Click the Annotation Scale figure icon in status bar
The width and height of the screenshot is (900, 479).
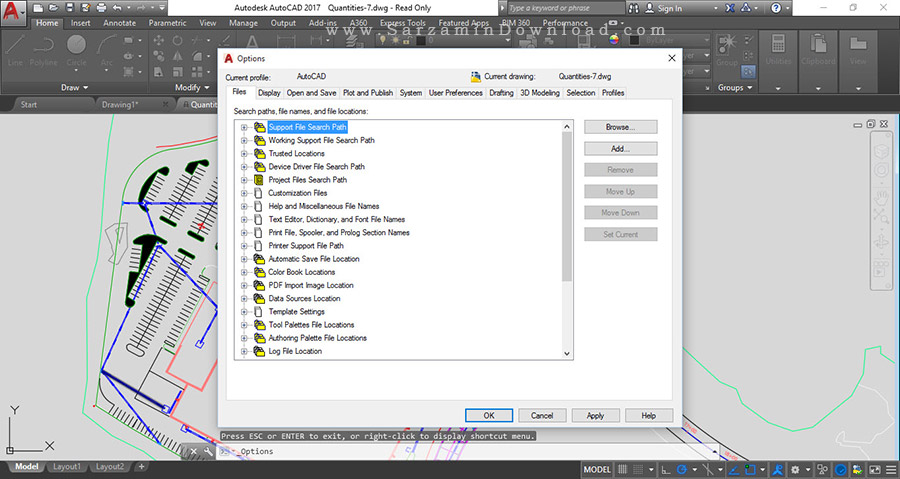click(778, 470)
